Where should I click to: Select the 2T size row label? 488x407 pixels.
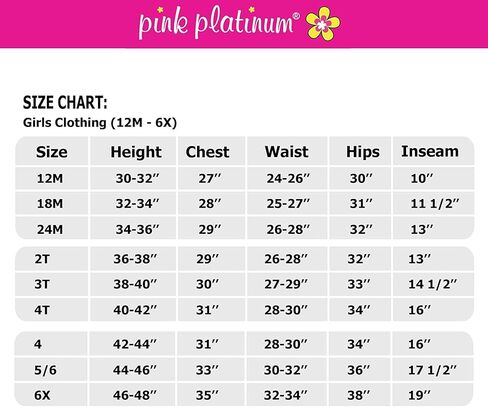(x=42, y=259)
